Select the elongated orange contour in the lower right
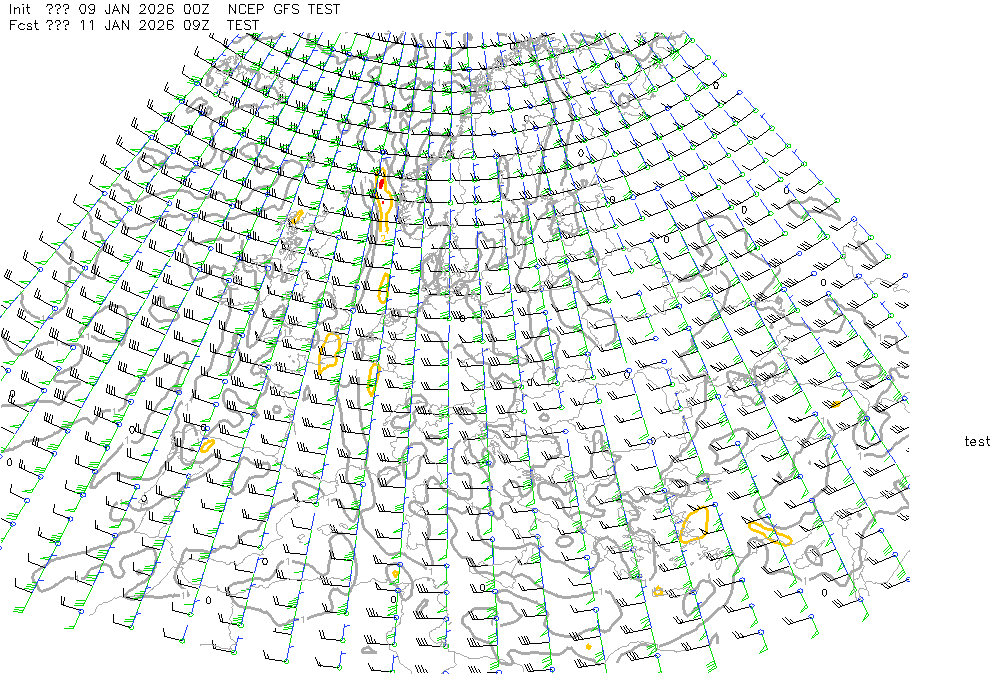 coord(769,533)
